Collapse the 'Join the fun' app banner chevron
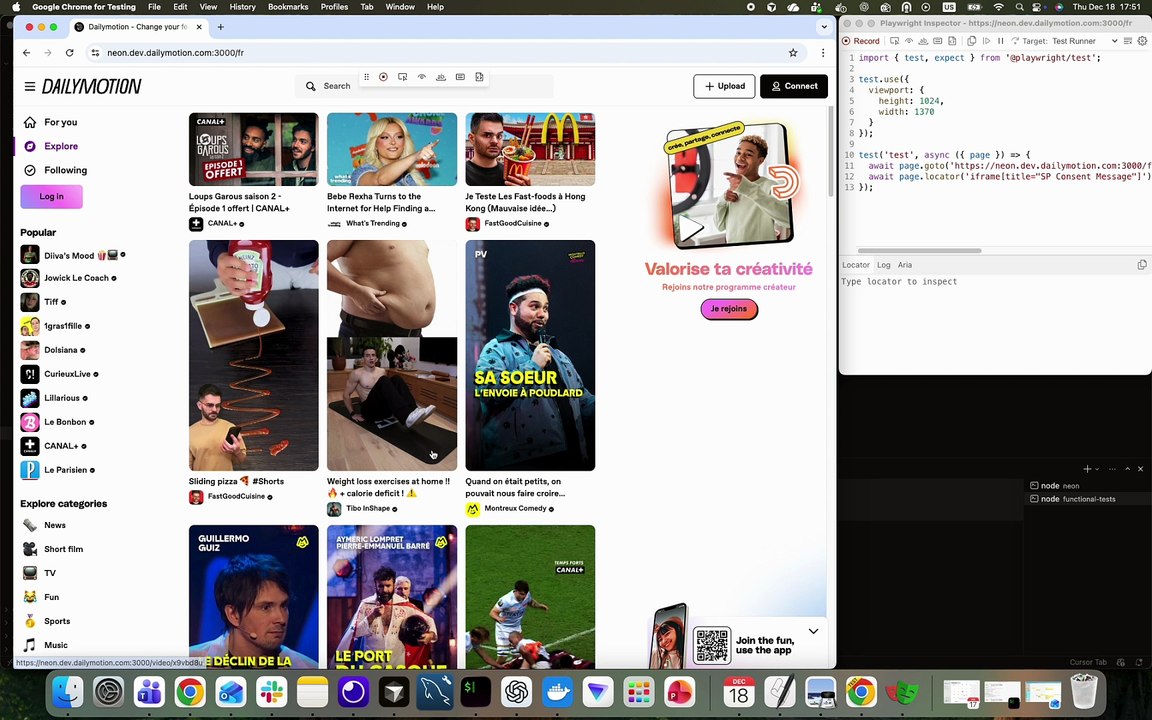This screenshot has height=720, width=1152. pyautogui.click(x=813, y=631)
